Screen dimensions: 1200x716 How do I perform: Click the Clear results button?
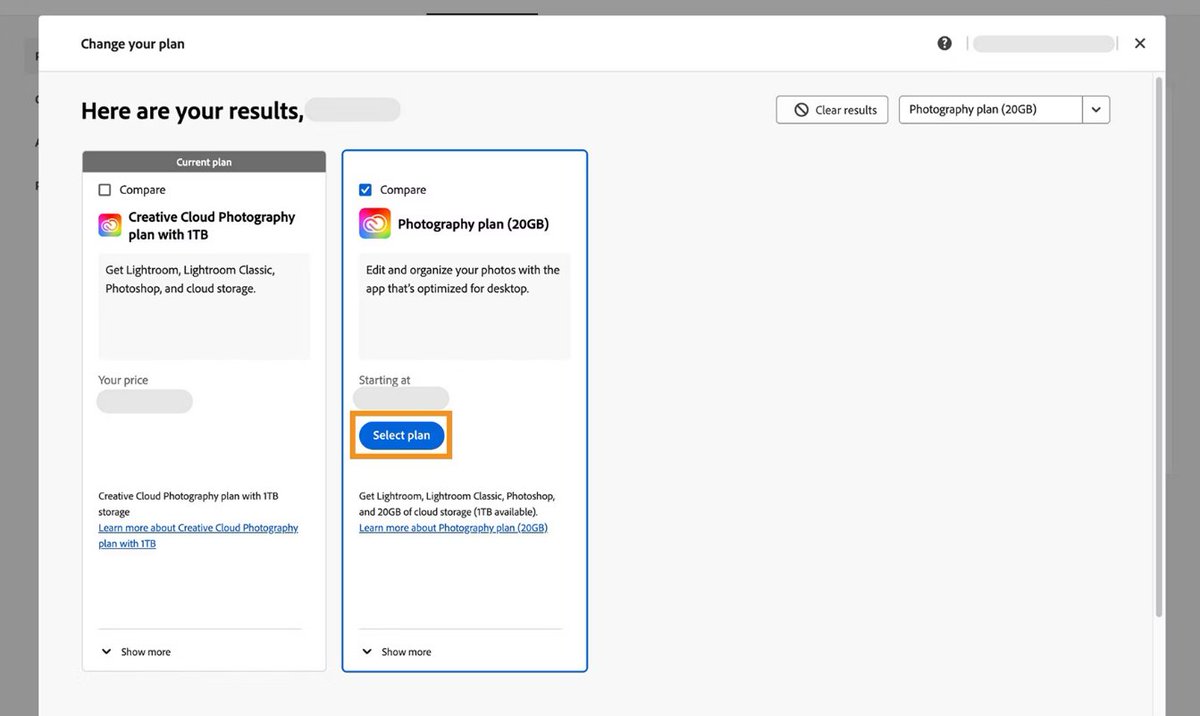[832, 110]
